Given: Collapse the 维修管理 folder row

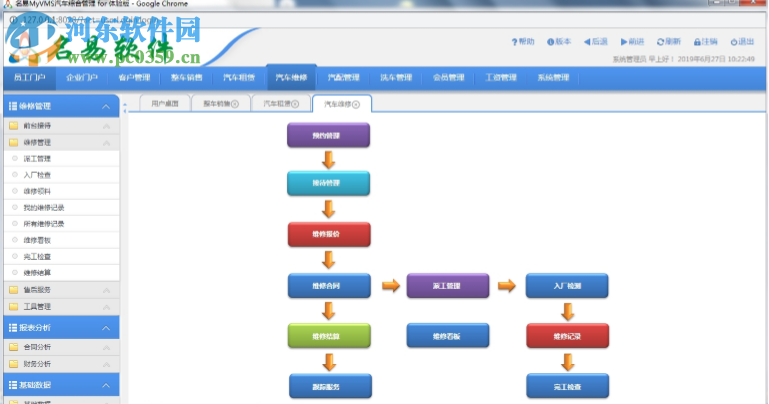Looking at the screenshot, I should (x=61, y=143).
